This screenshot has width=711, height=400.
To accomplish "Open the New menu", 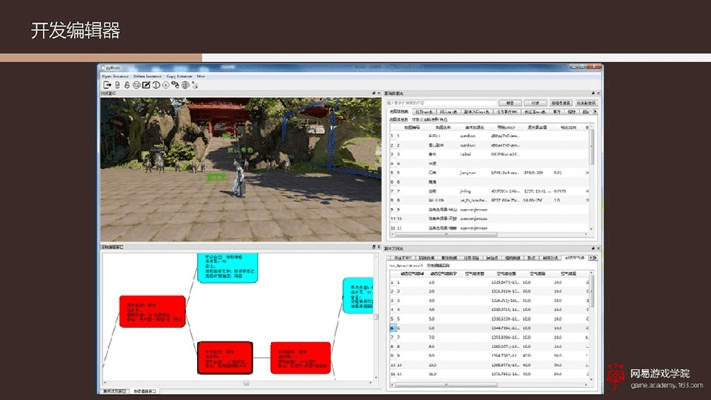I will click(200, 76).
